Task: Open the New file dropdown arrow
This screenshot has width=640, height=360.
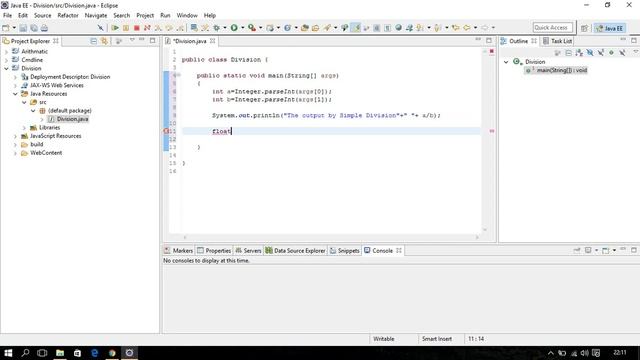Action: [14, 28]
